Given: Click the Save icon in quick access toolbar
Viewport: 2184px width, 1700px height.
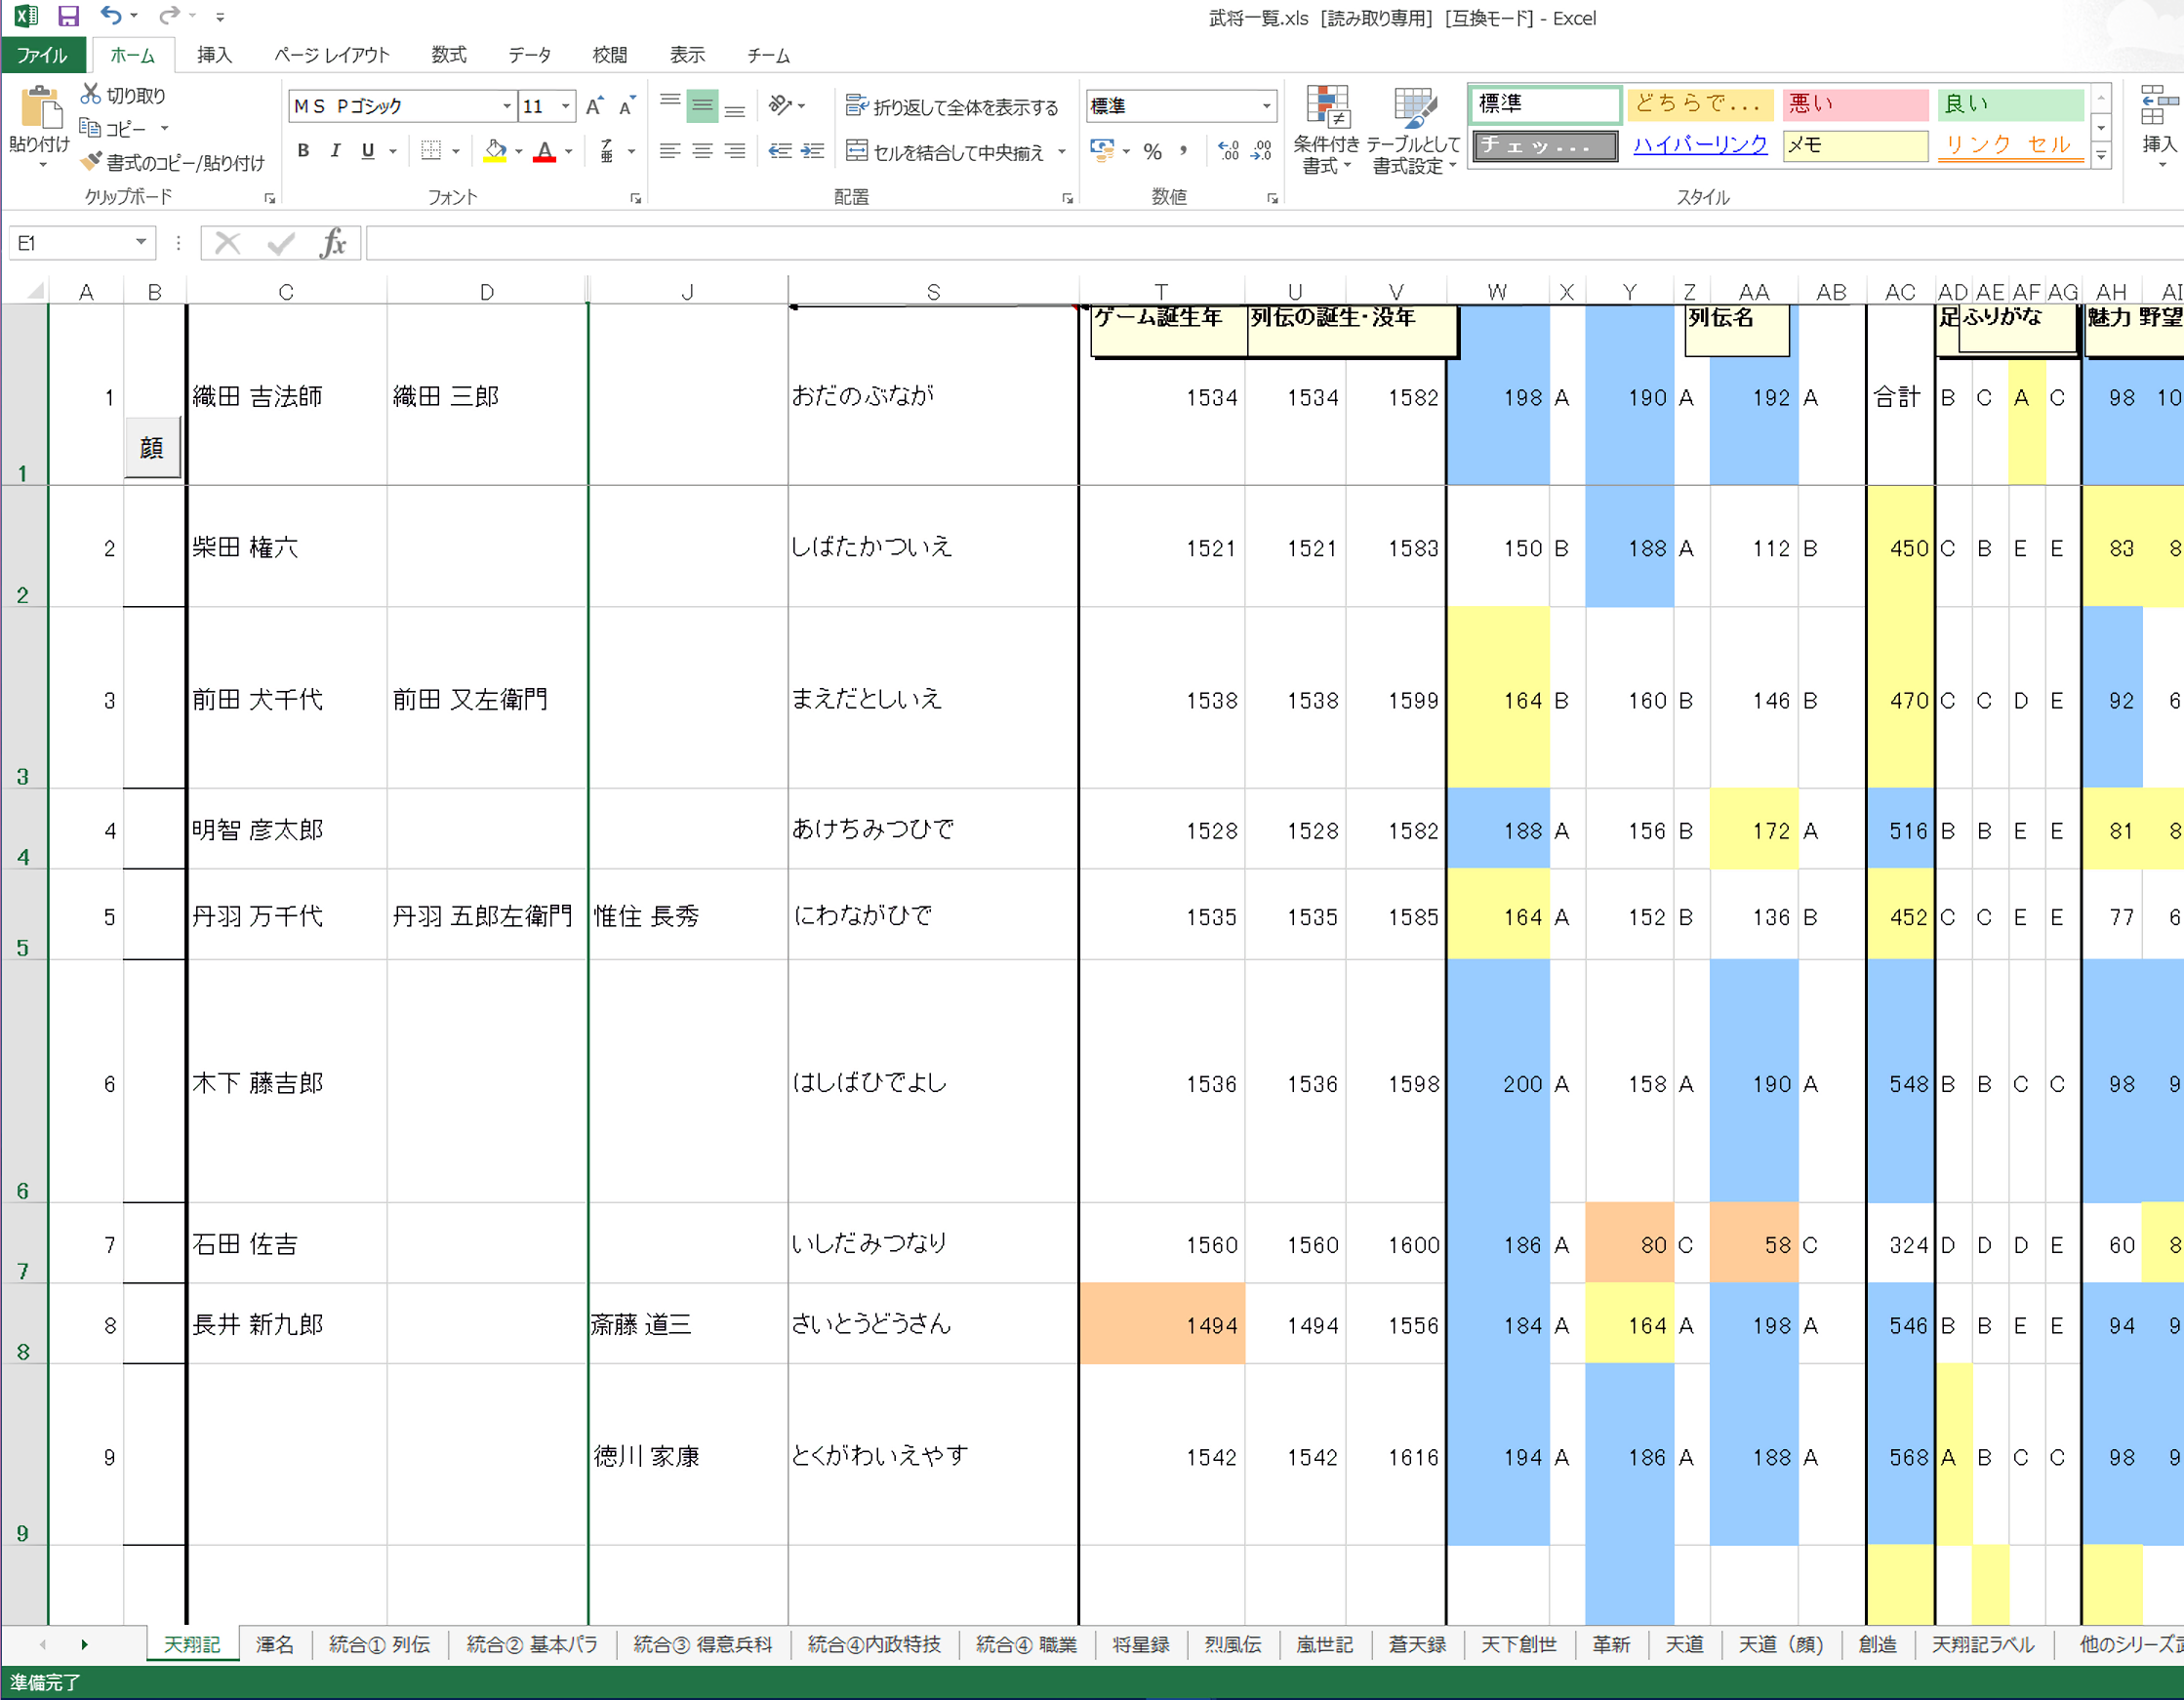Looking at the screenshot, I should tap(68, 16).
